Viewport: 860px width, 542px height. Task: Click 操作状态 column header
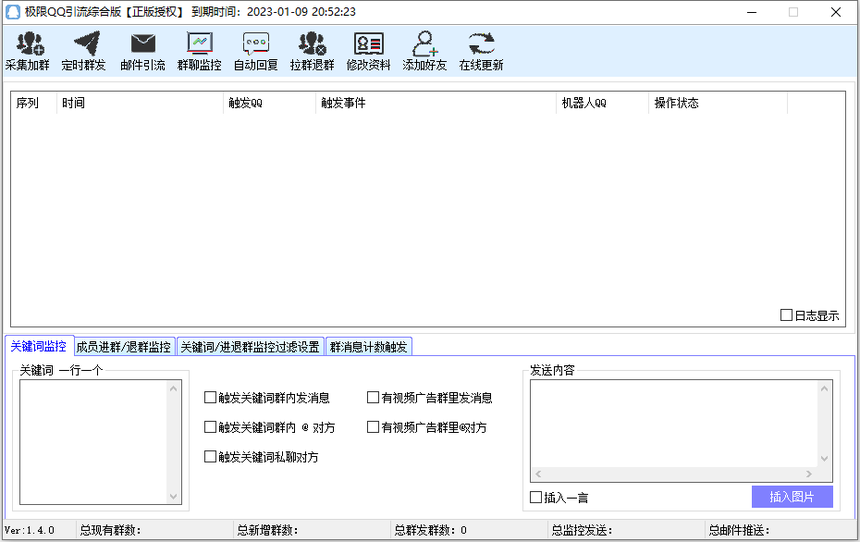pos(718,103)
